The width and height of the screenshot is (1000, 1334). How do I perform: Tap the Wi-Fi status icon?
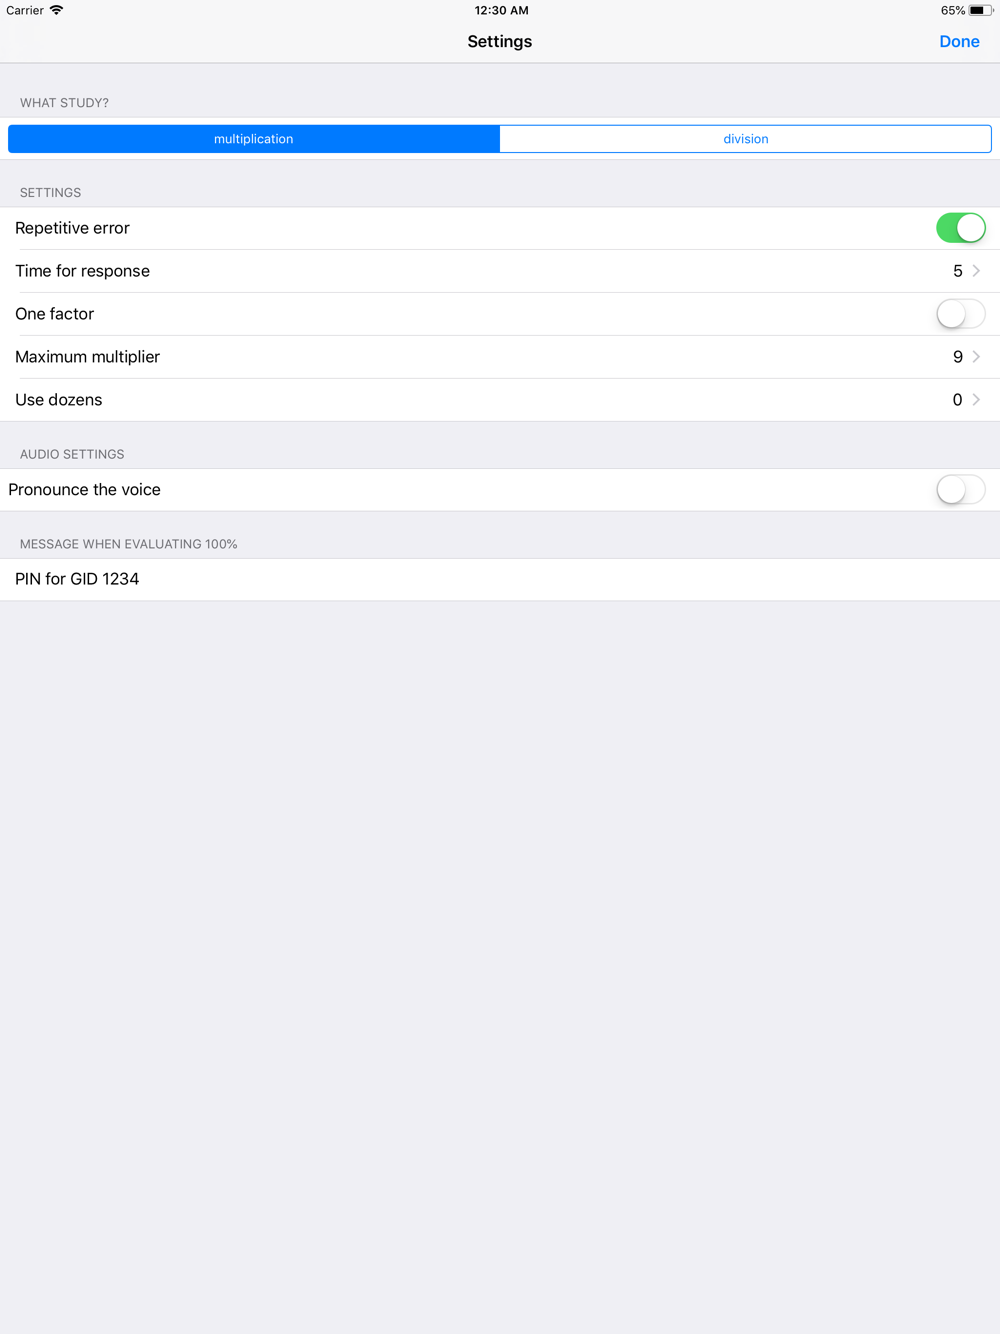[57, 10]
